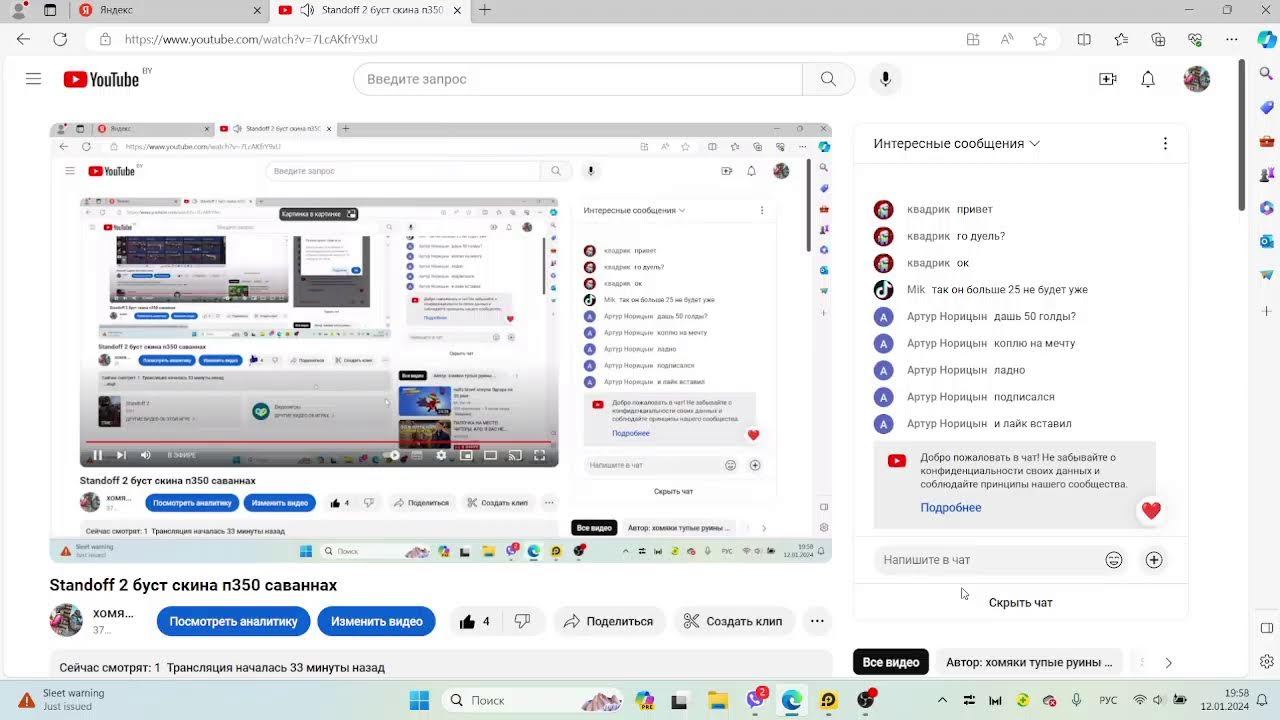This screenshot has height=720, width=1280.
Task: Open Edge browser essentials
Action: click(x=1195, y=39)
